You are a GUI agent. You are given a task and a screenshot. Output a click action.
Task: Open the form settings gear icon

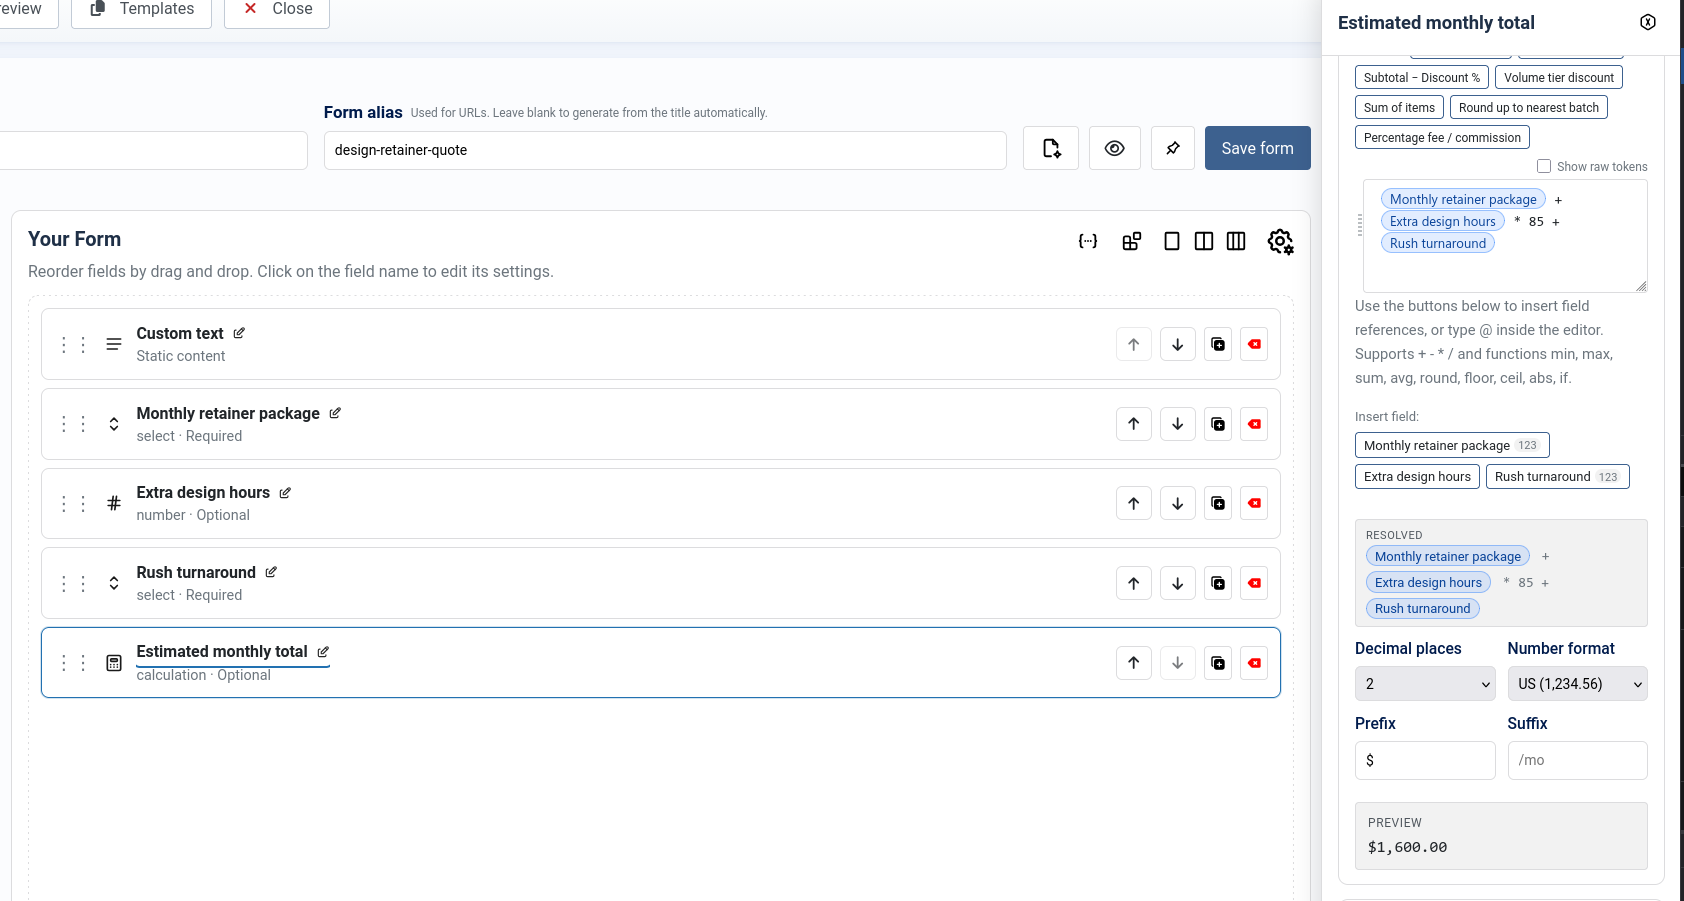click(1280, 241)
